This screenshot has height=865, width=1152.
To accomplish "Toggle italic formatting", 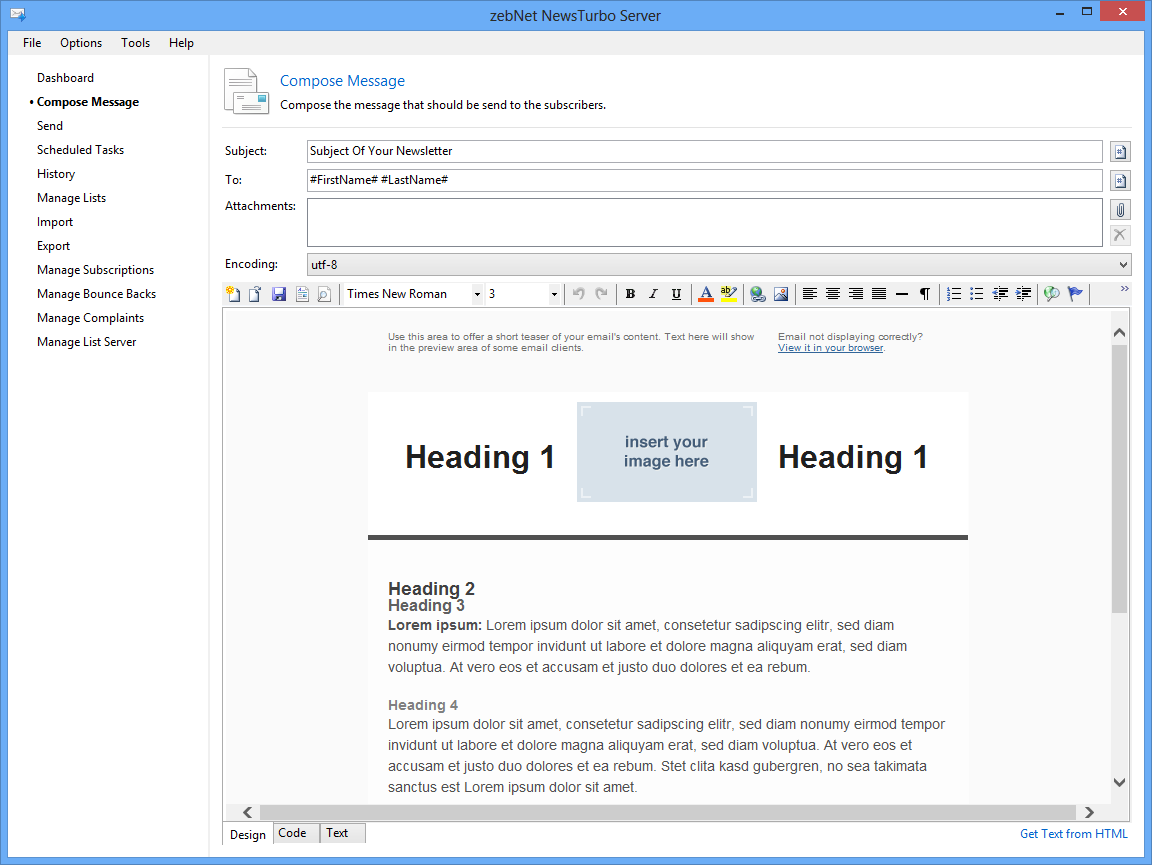I will 653,294.
